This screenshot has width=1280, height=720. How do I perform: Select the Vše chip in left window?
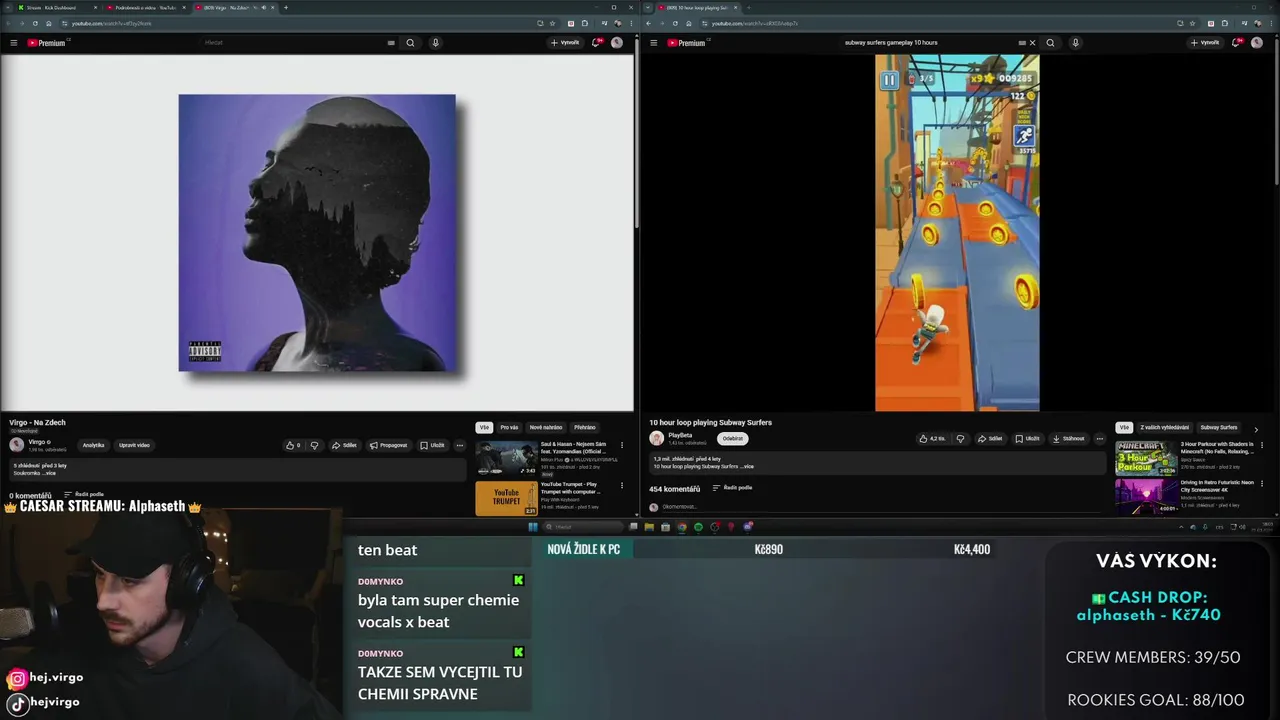click(484, 427)
